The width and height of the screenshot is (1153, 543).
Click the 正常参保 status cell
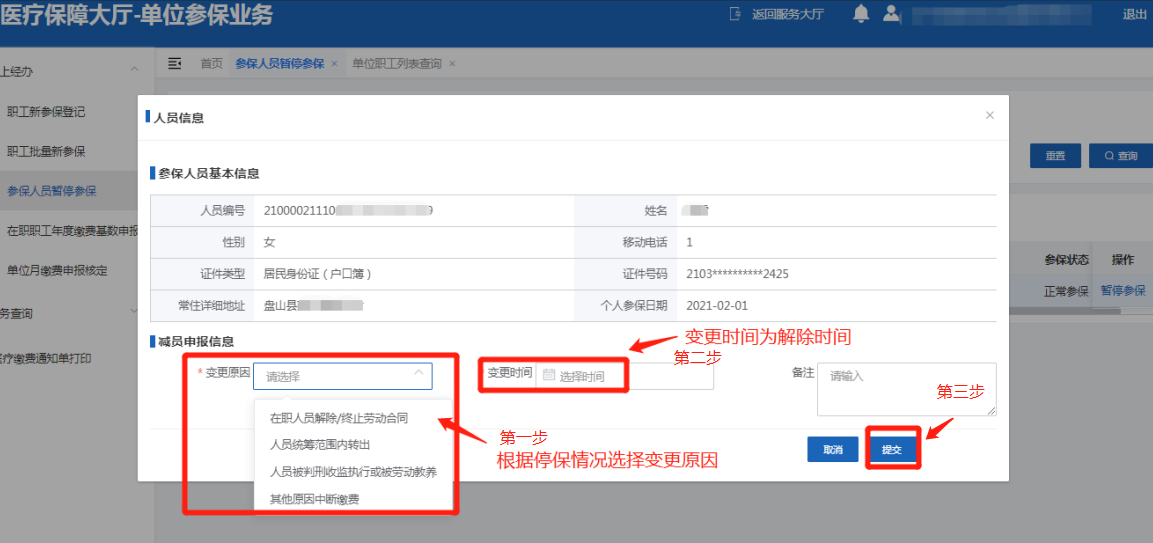click(1066, 291)
